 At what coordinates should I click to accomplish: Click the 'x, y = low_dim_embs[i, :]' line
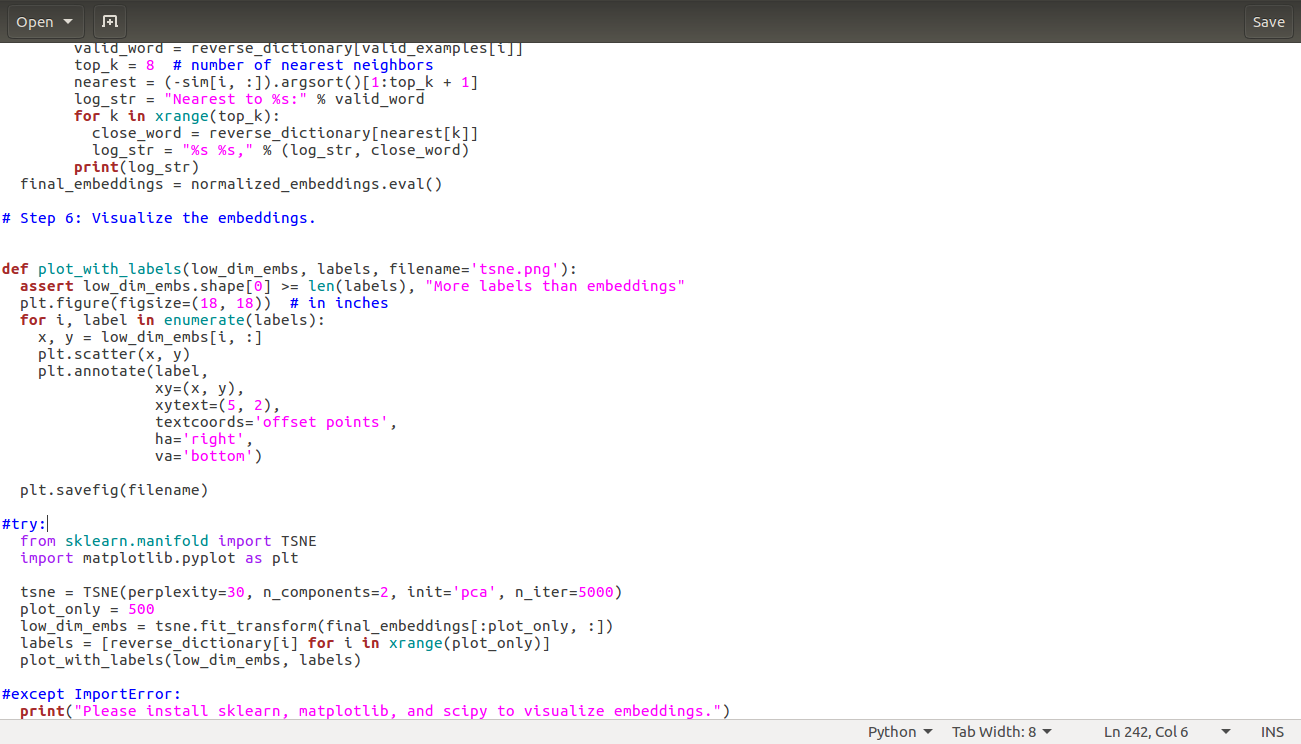[x=150, y=337]
